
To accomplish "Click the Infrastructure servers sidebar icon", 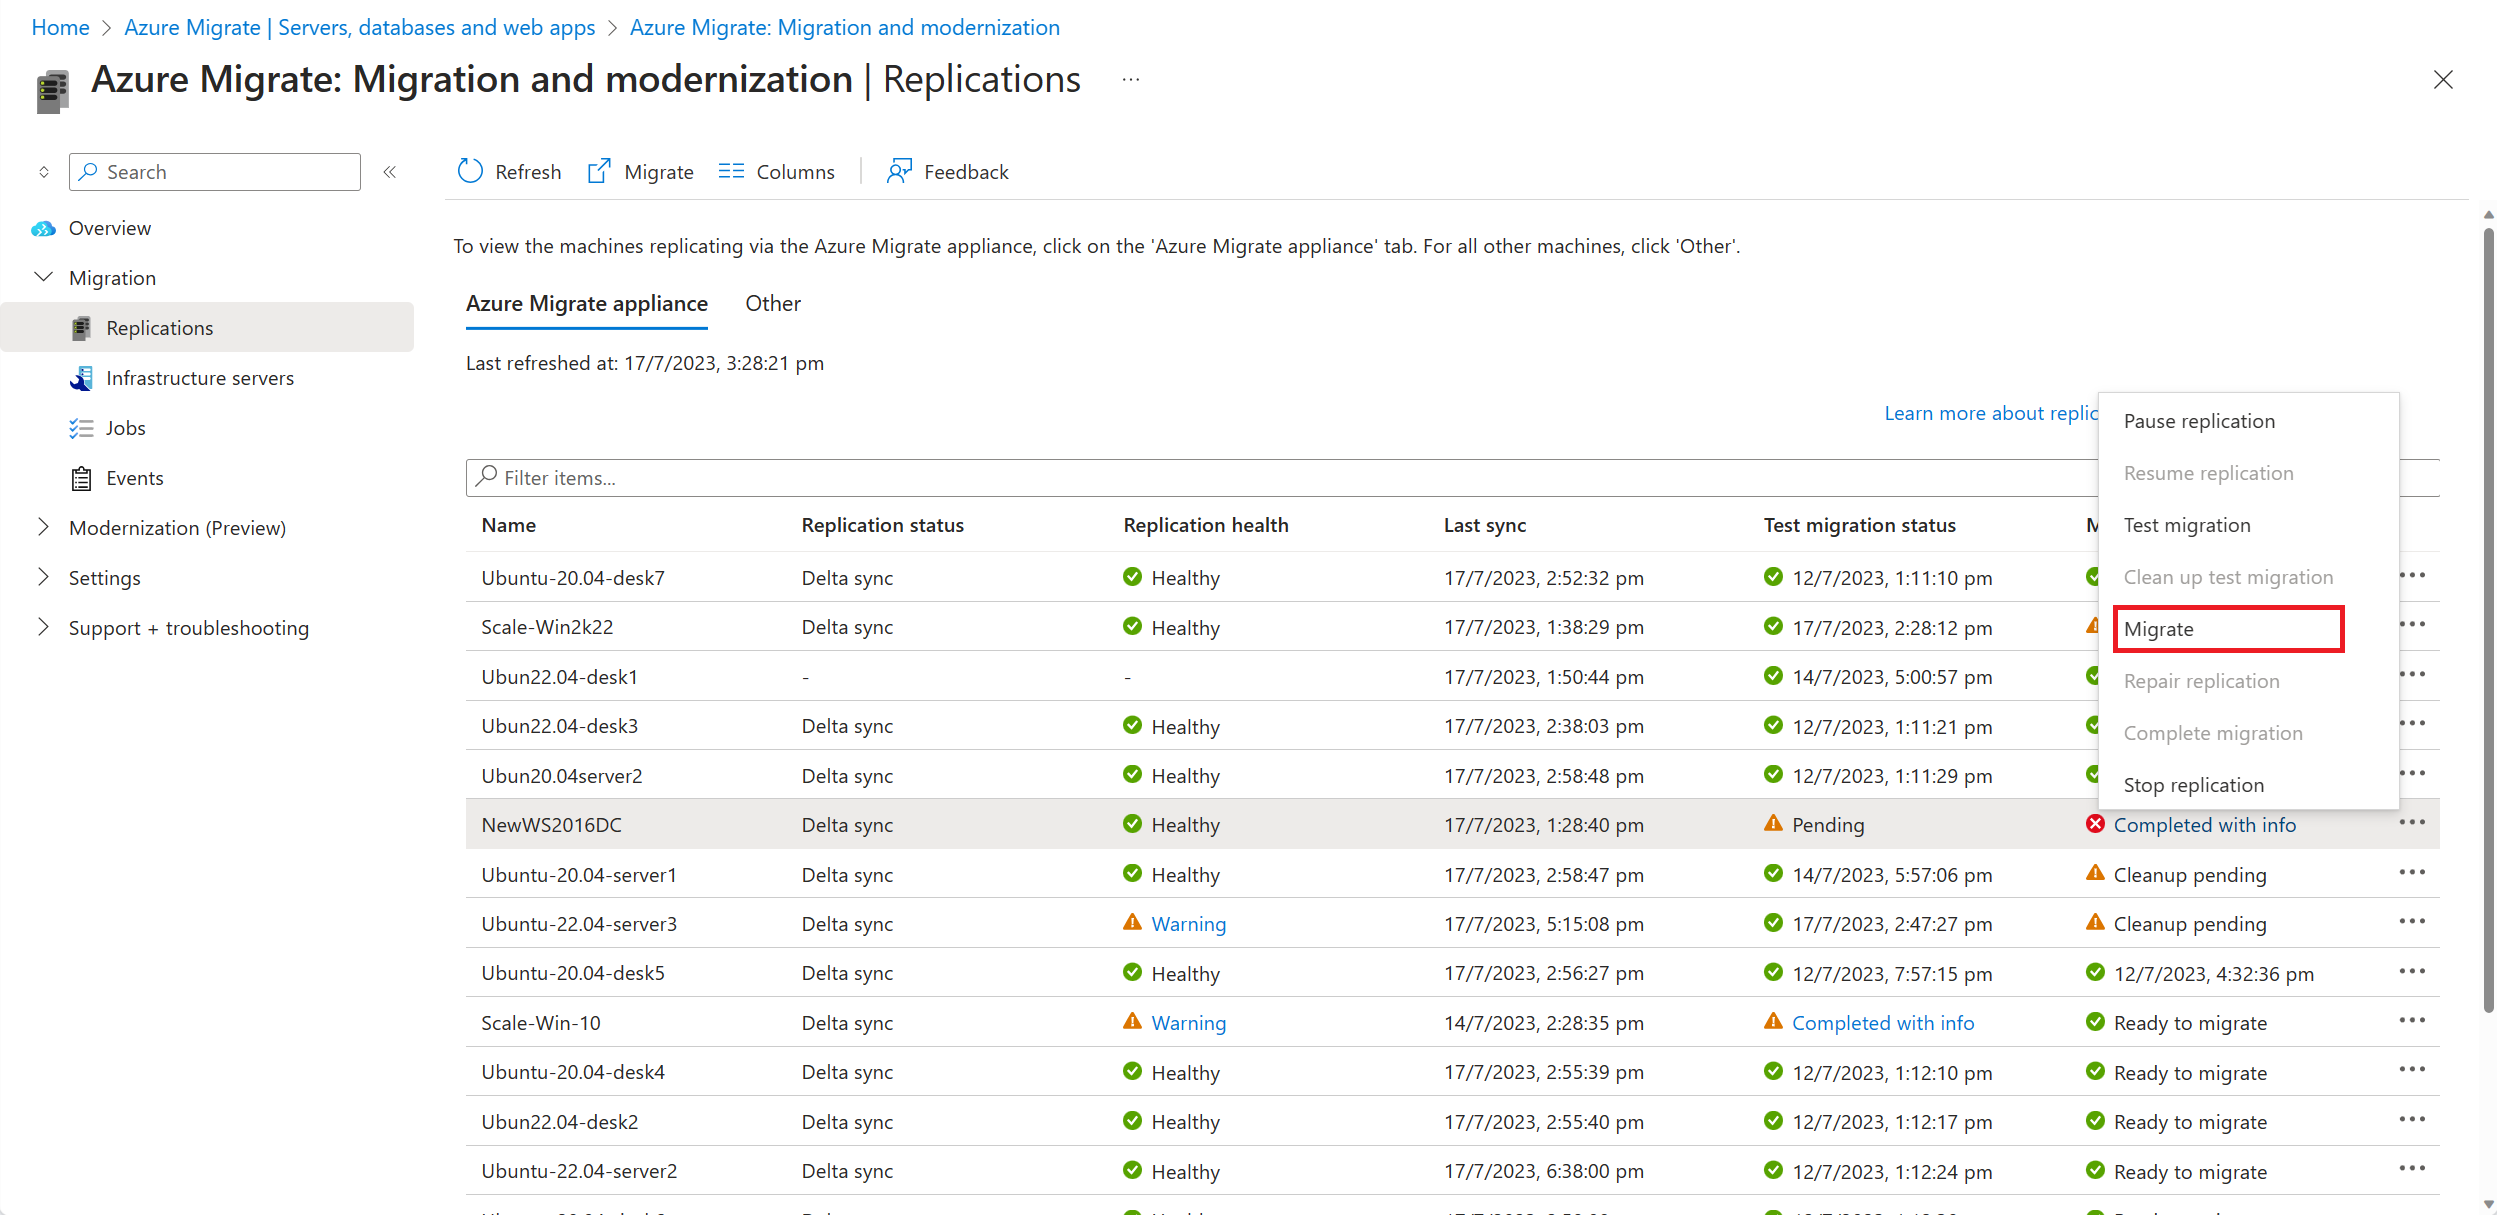I will 80,377.
